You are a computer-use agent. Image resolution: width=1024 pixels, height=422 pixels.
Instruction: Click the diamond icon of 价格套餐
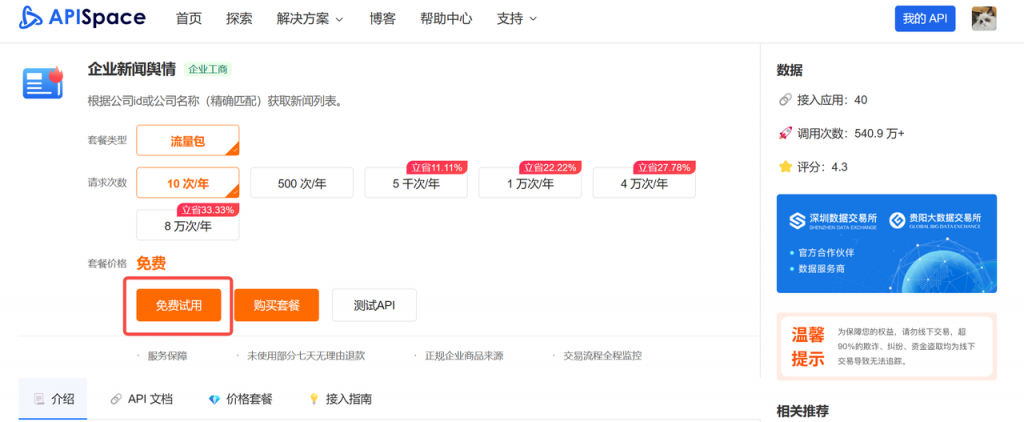214,398
